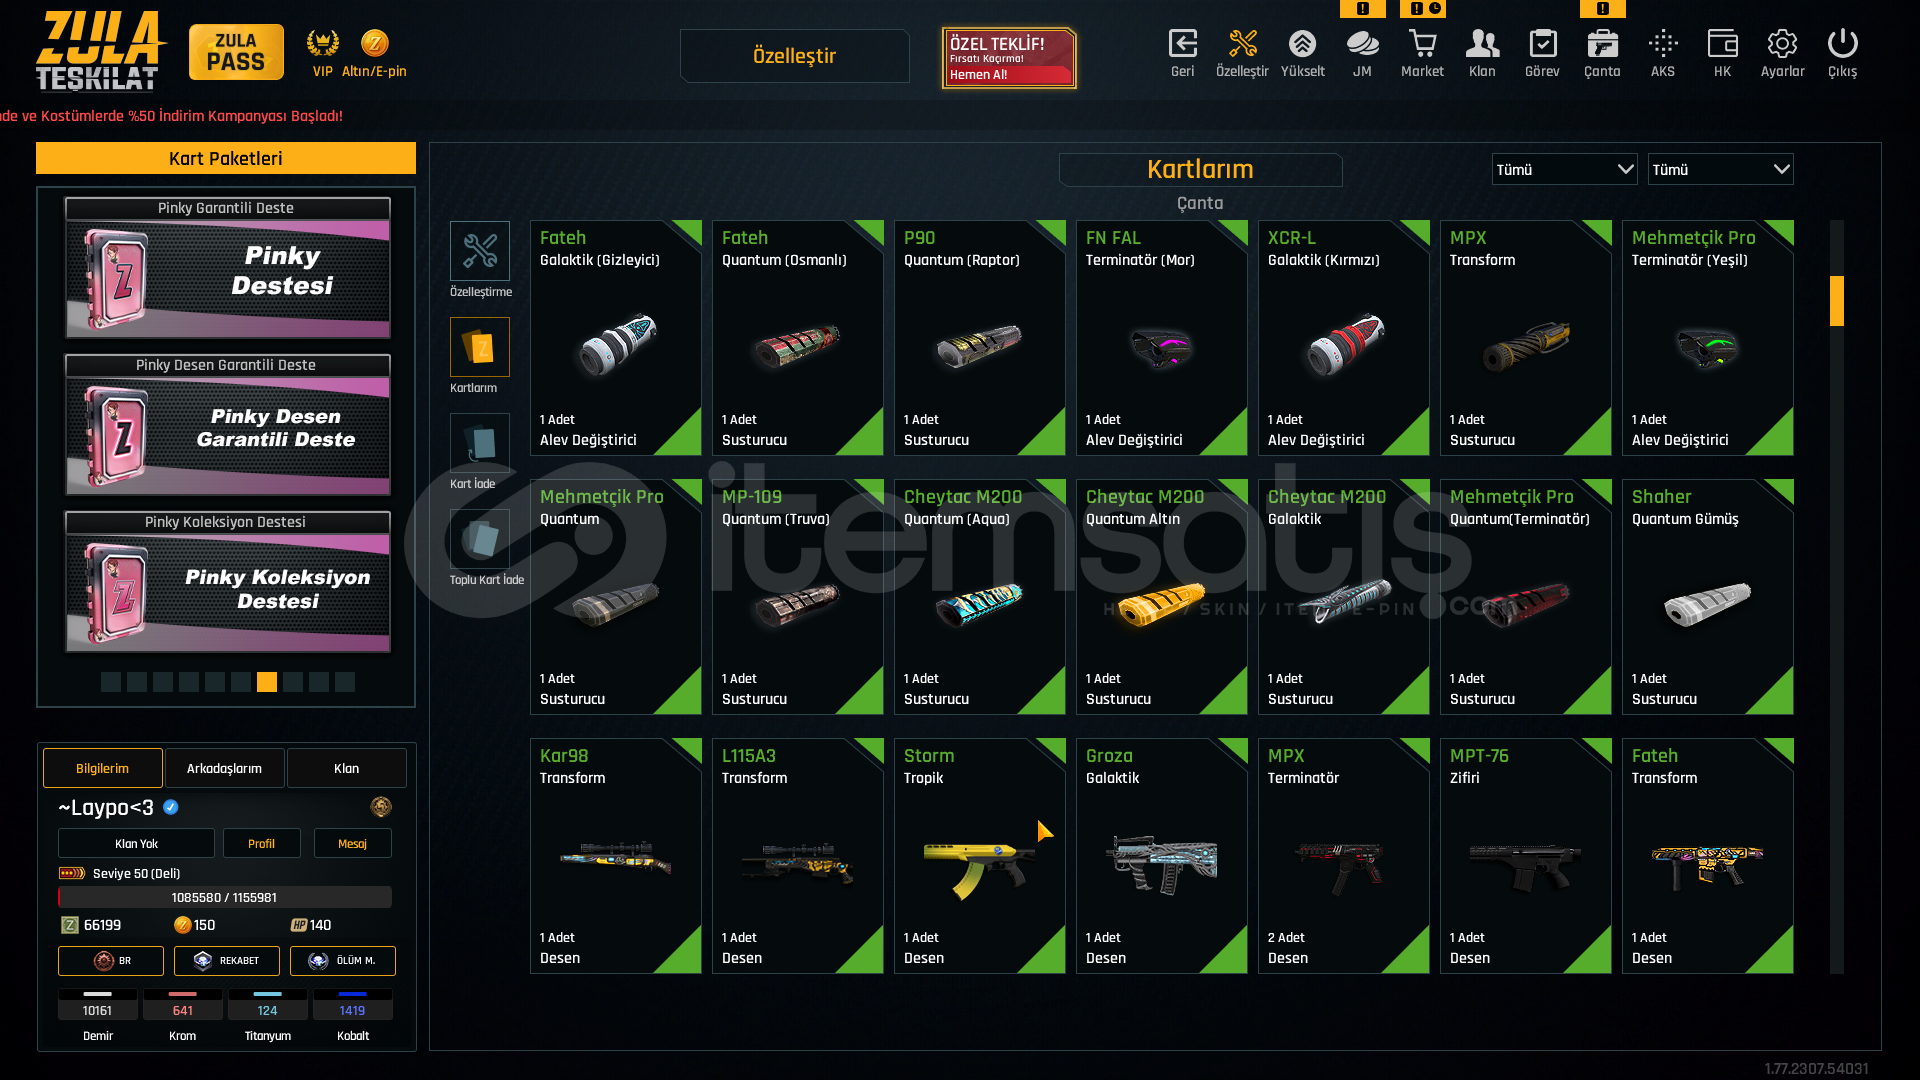Viewport: 1920px width, 1080px height.
Task: Open the Market cart icon
Action: click(1422, 44)
